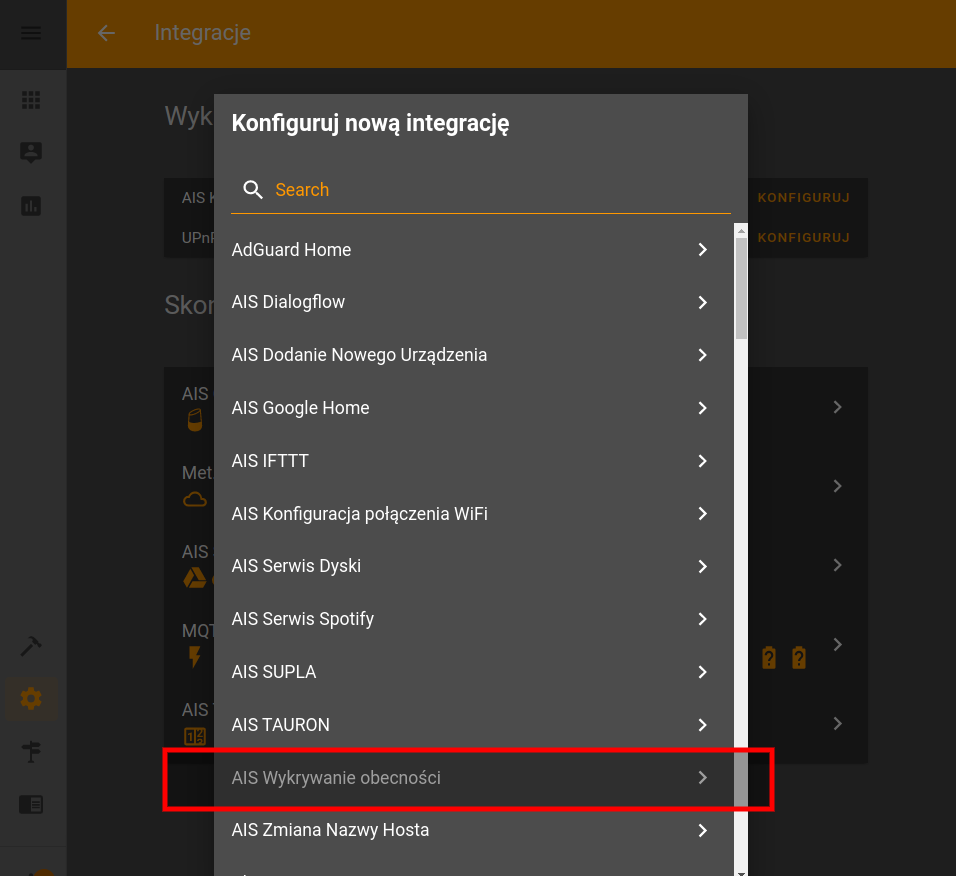
Task: Select AIS Wykrywanie obecności
Action: (x=474, y=778)
